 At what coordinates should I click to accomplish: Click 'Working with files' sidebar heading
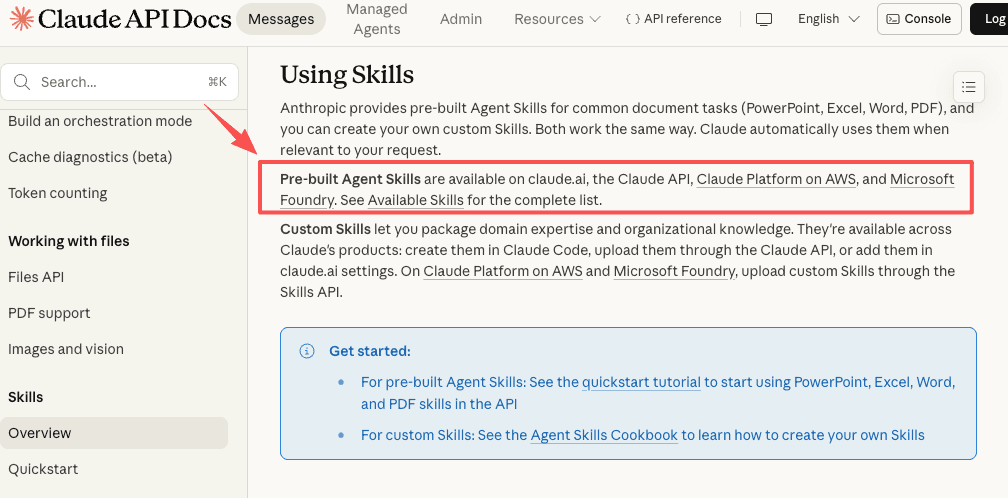(69, 241)
